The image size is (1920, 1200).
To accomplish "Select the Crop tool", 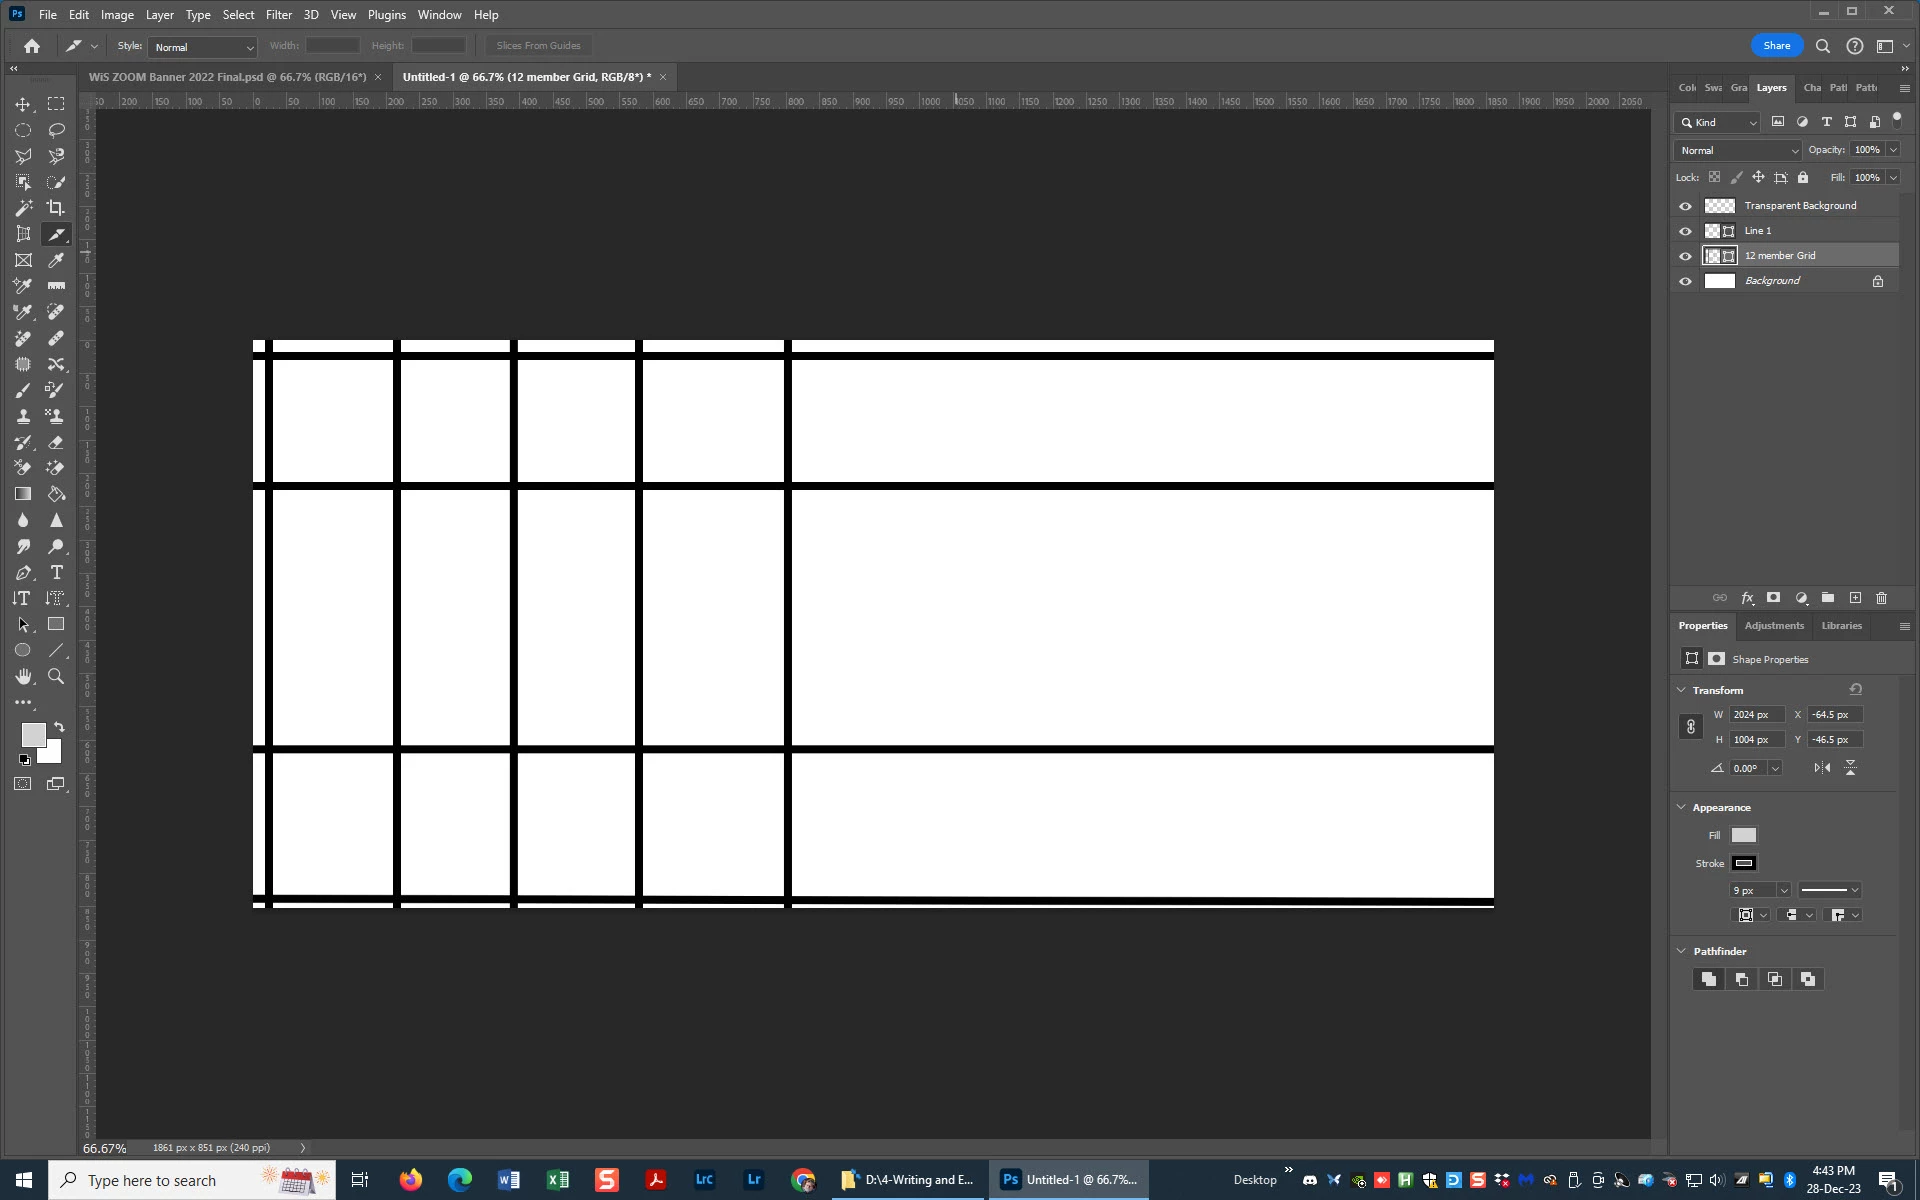I will [x=56, y=208].
